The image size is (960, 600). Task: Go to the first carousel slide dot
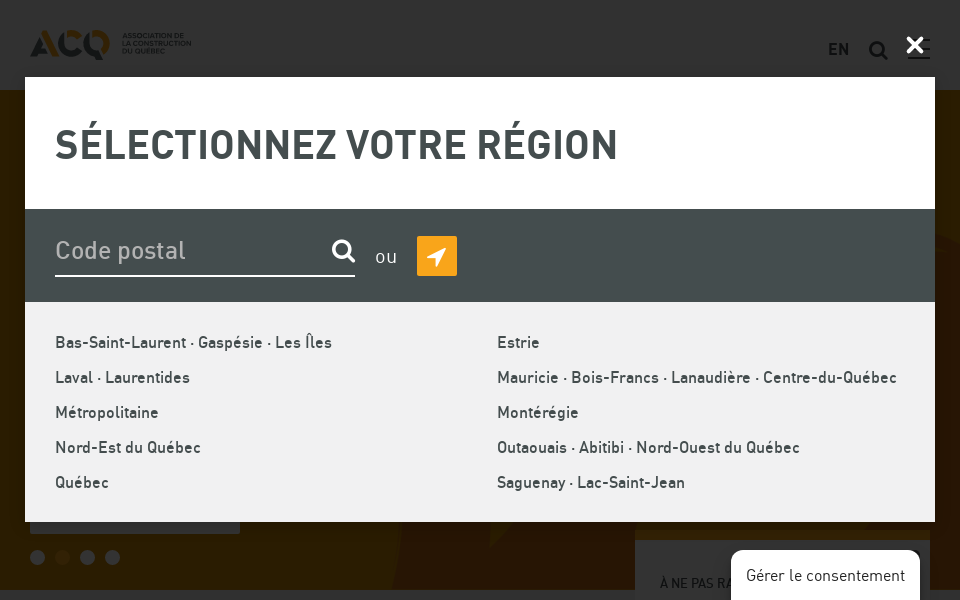(x=38, y=557)
